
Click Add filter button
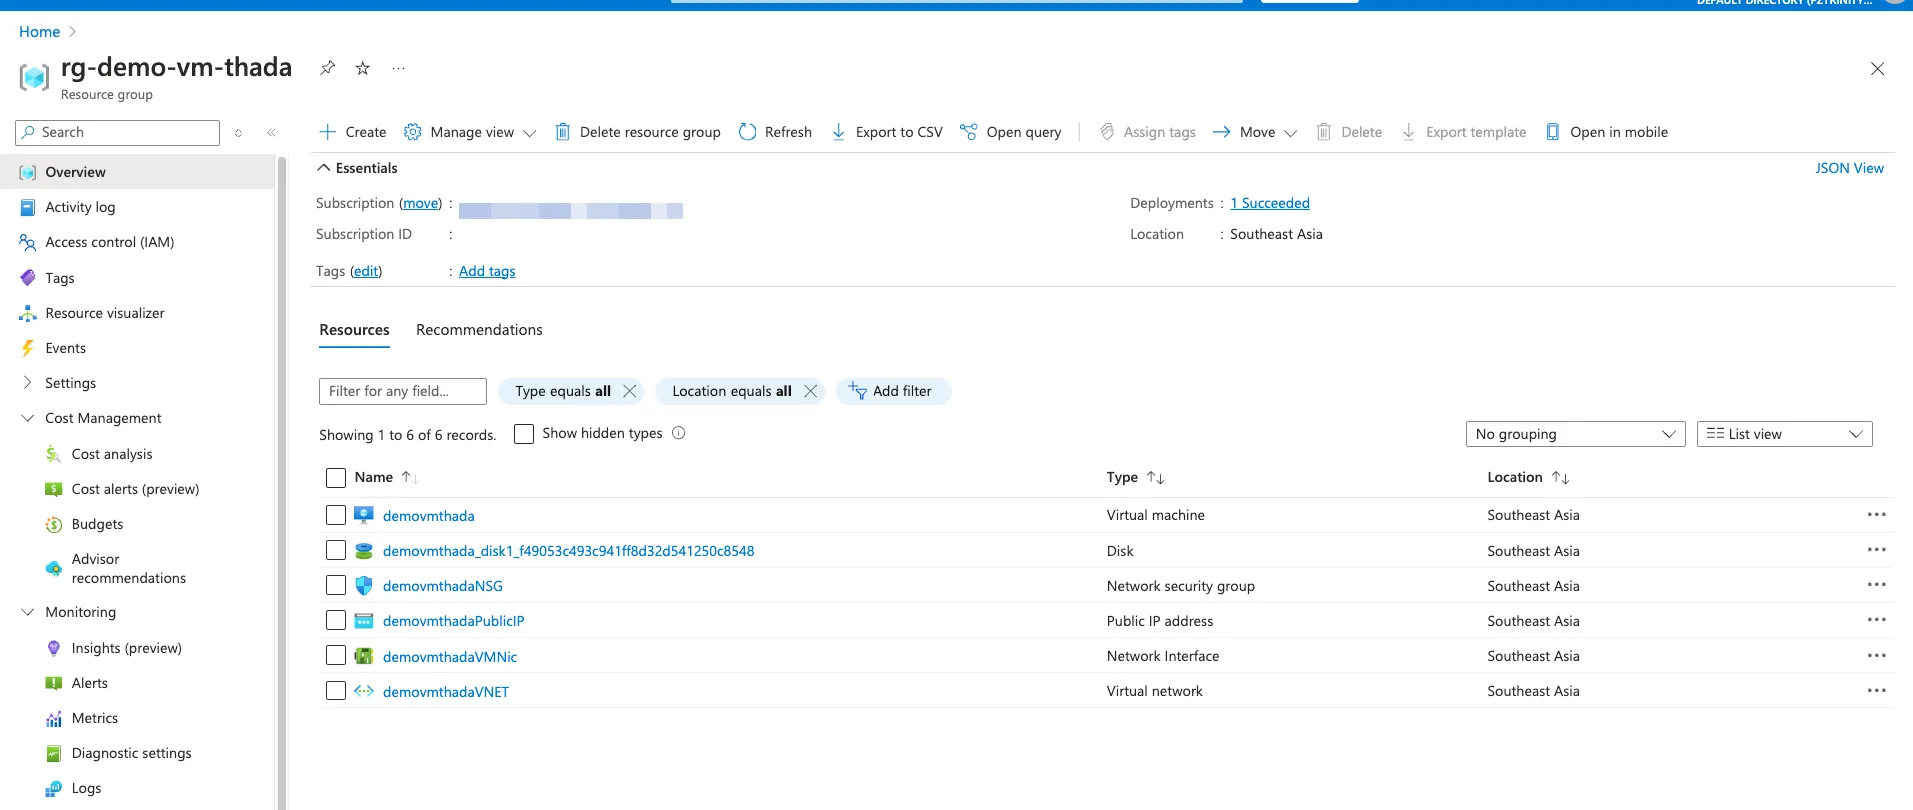pyautogui.click(x=892, y=391)
